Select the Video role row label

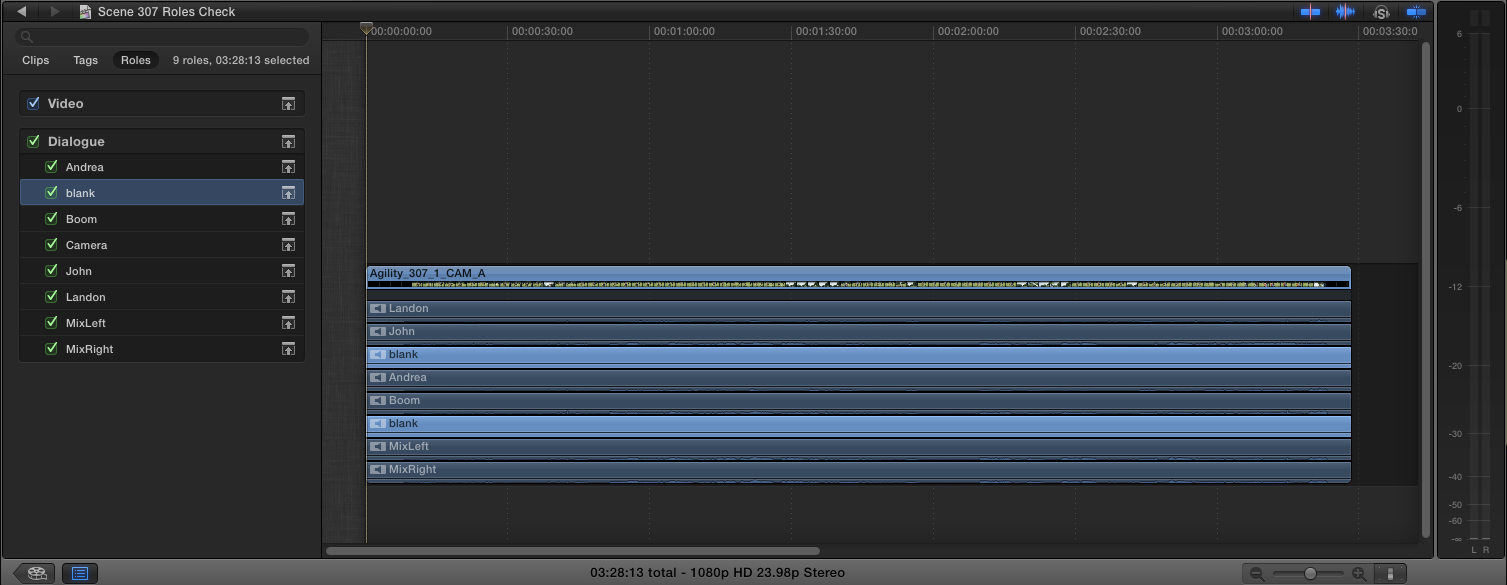click(x=65, y=104)
